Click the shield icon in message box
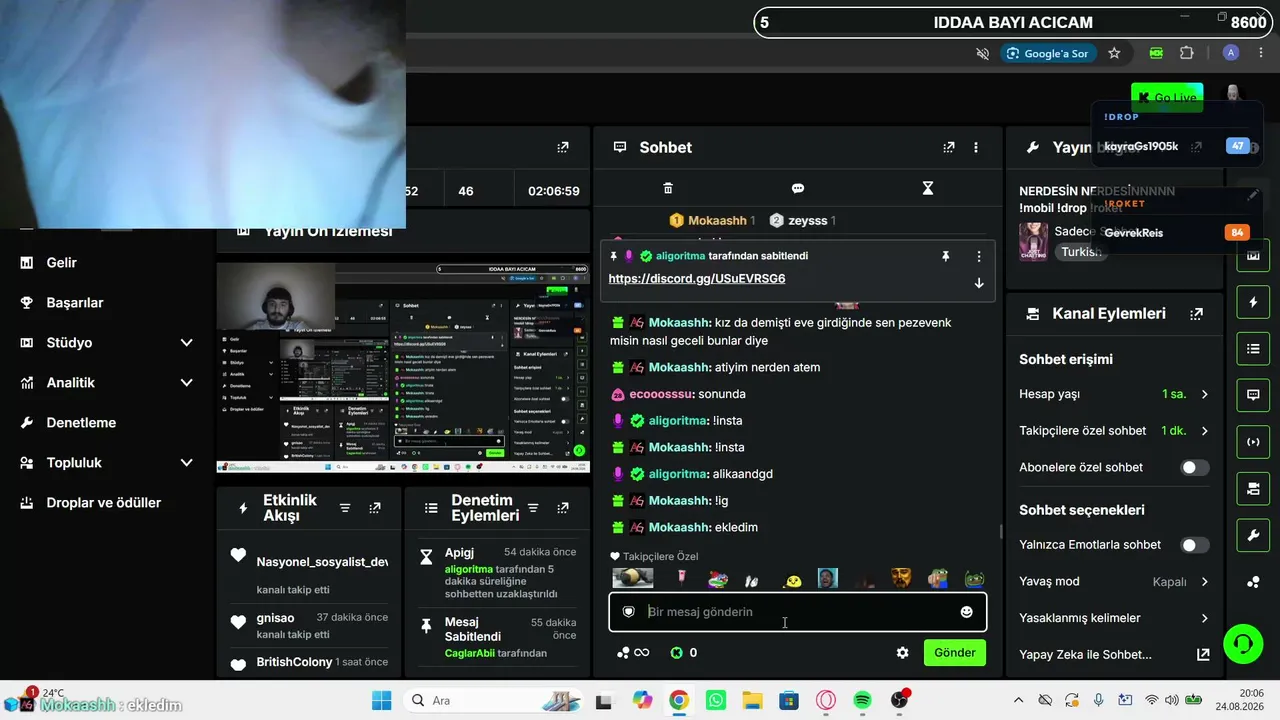 pyautogui.click(x=628, y=612)
